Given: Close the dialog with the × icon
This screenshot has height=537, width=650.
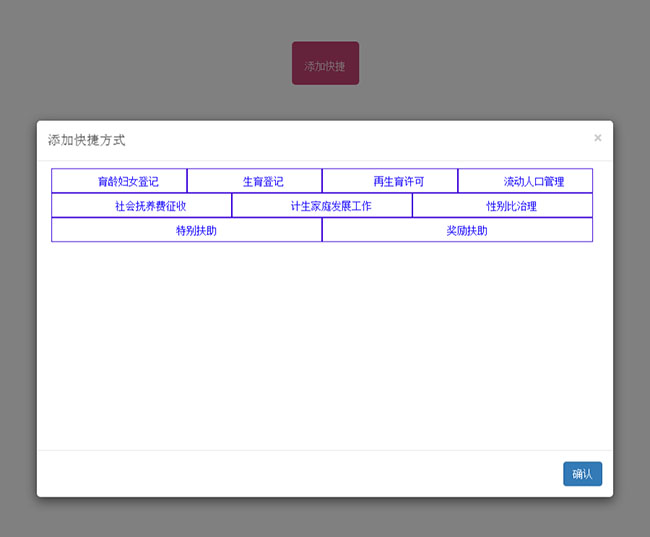Looking at the screenshot, I should tap(597, 138).
